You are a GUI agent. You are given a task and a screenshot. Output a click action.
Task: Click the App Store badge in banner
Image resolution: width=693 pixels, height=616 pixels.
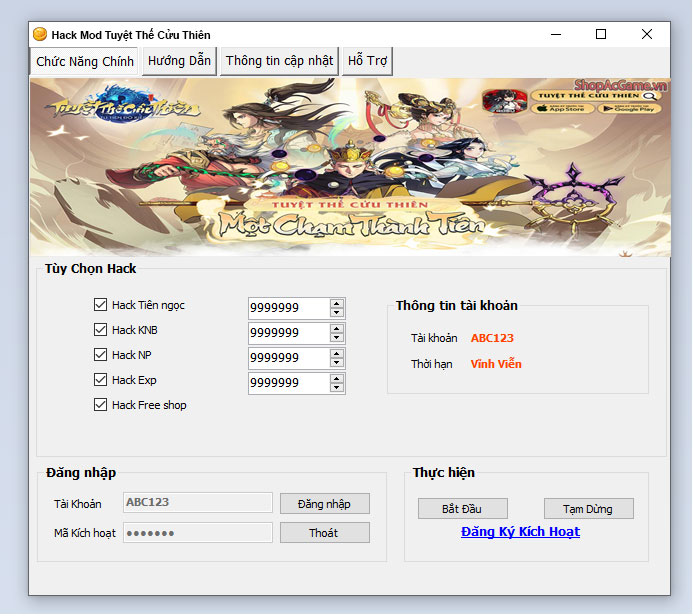562,109
